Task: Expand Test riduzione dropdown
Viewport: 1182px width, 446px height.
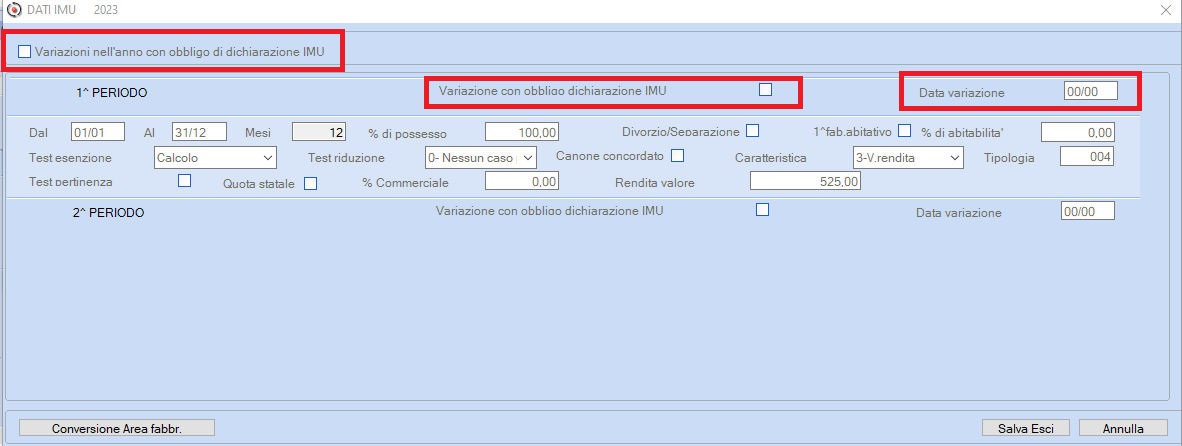Action: click(481, 157)
